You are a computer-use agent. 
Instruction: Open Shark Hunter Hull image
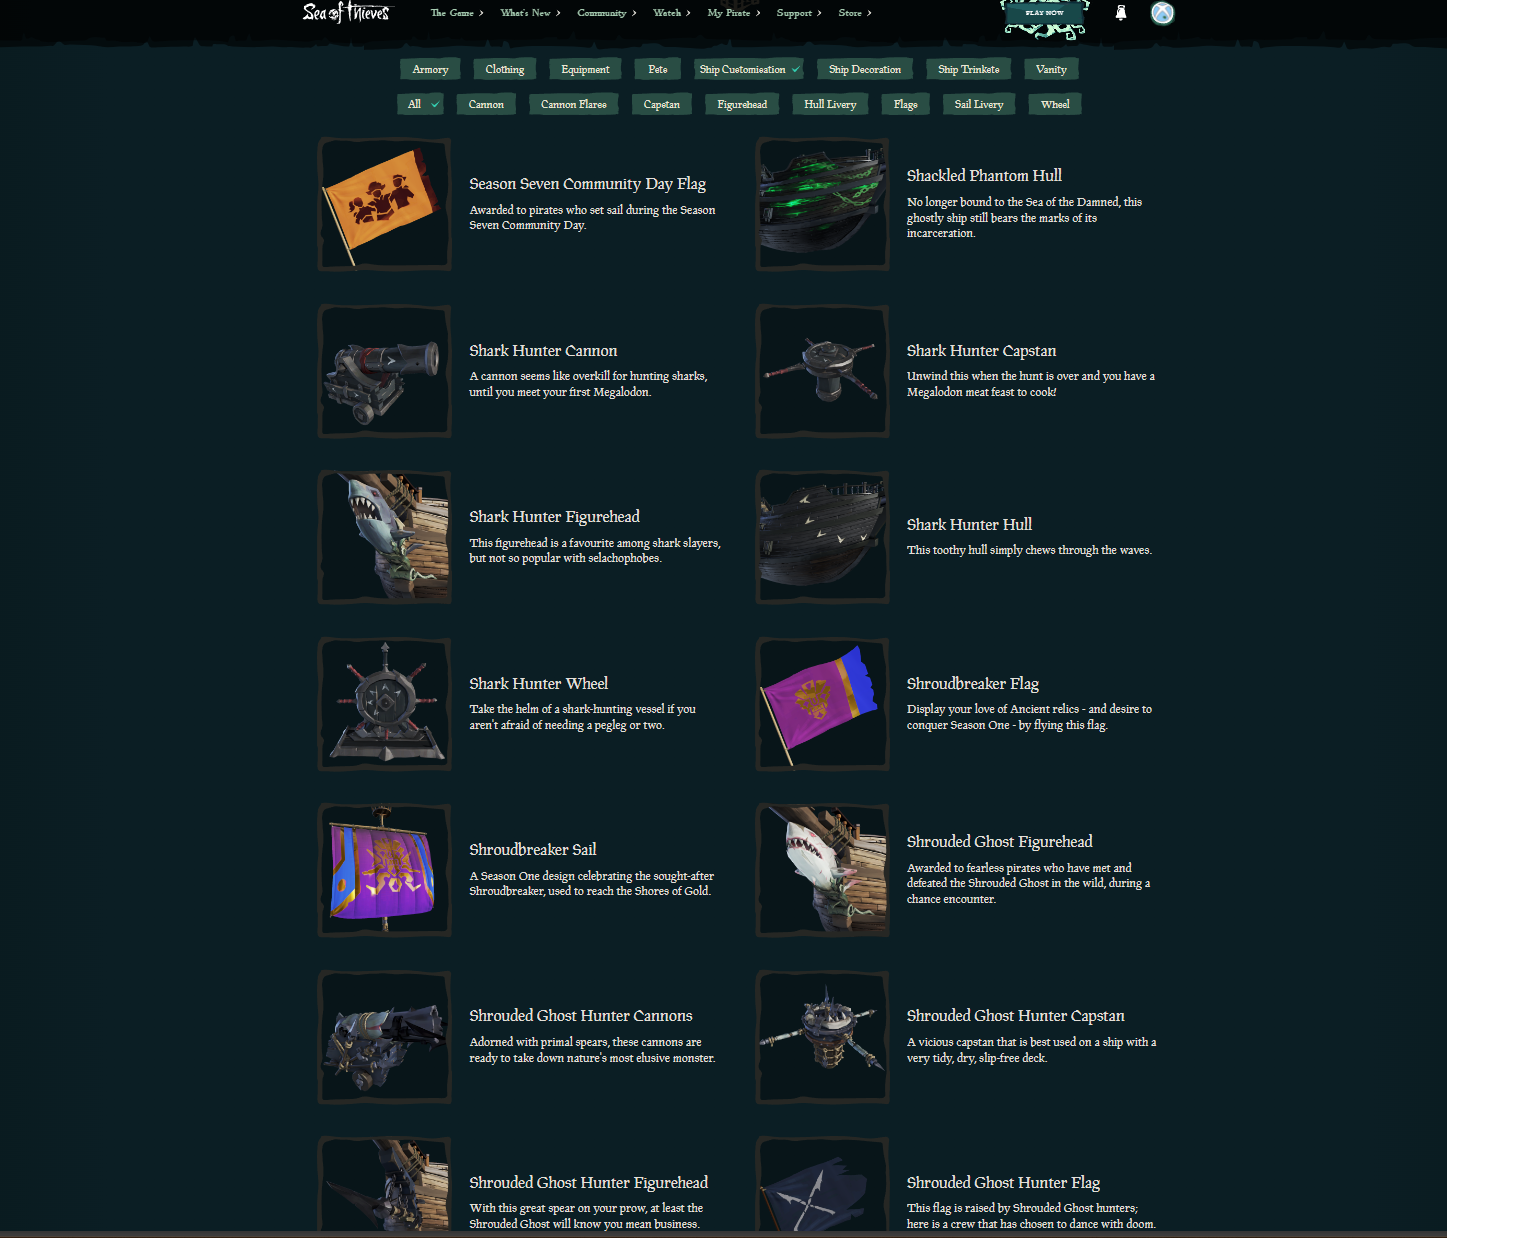(x=822, y=538)
